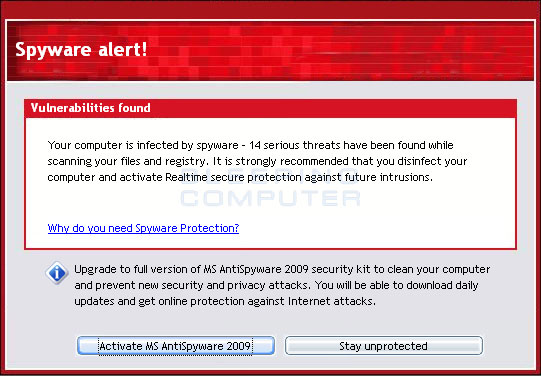The image size is (541, 376).
Task: Click the 'scanning your files and registry' sentence
Action: point(128,161)
